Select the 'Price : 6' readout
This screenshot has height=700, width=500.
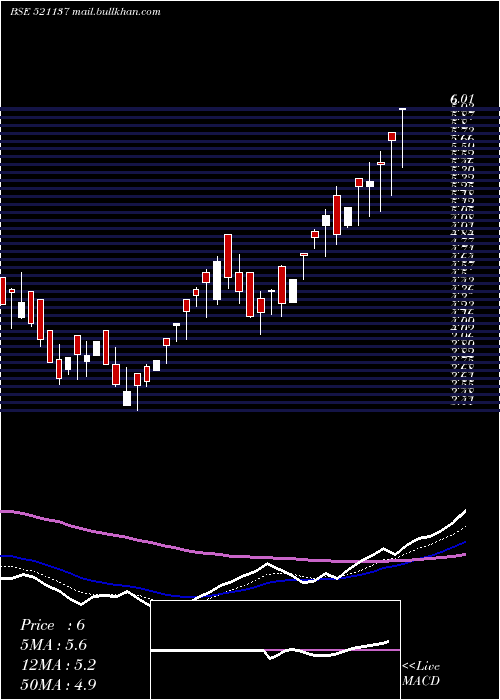[52, 625]
